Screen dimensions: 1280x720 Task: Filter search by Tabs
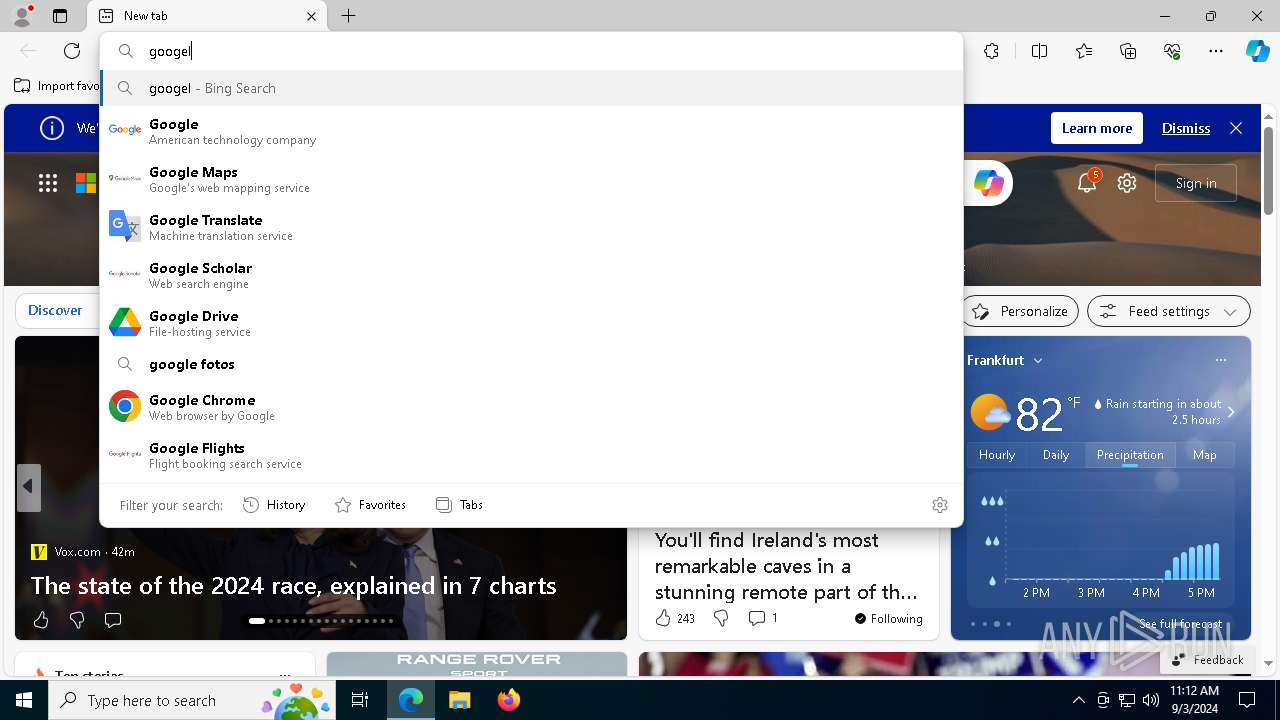(459, 505)
